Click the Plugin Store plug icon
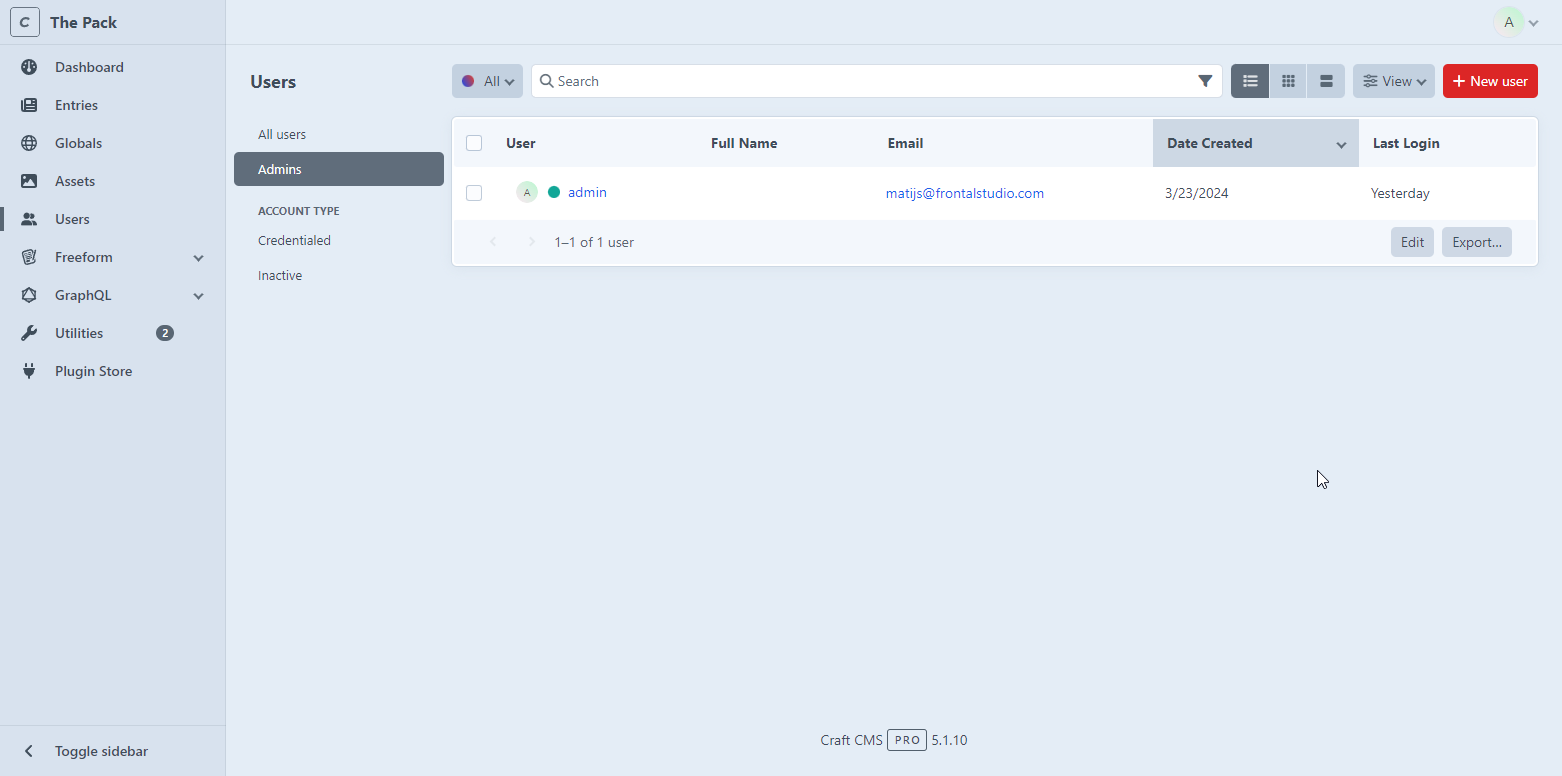 pos(29,371)
